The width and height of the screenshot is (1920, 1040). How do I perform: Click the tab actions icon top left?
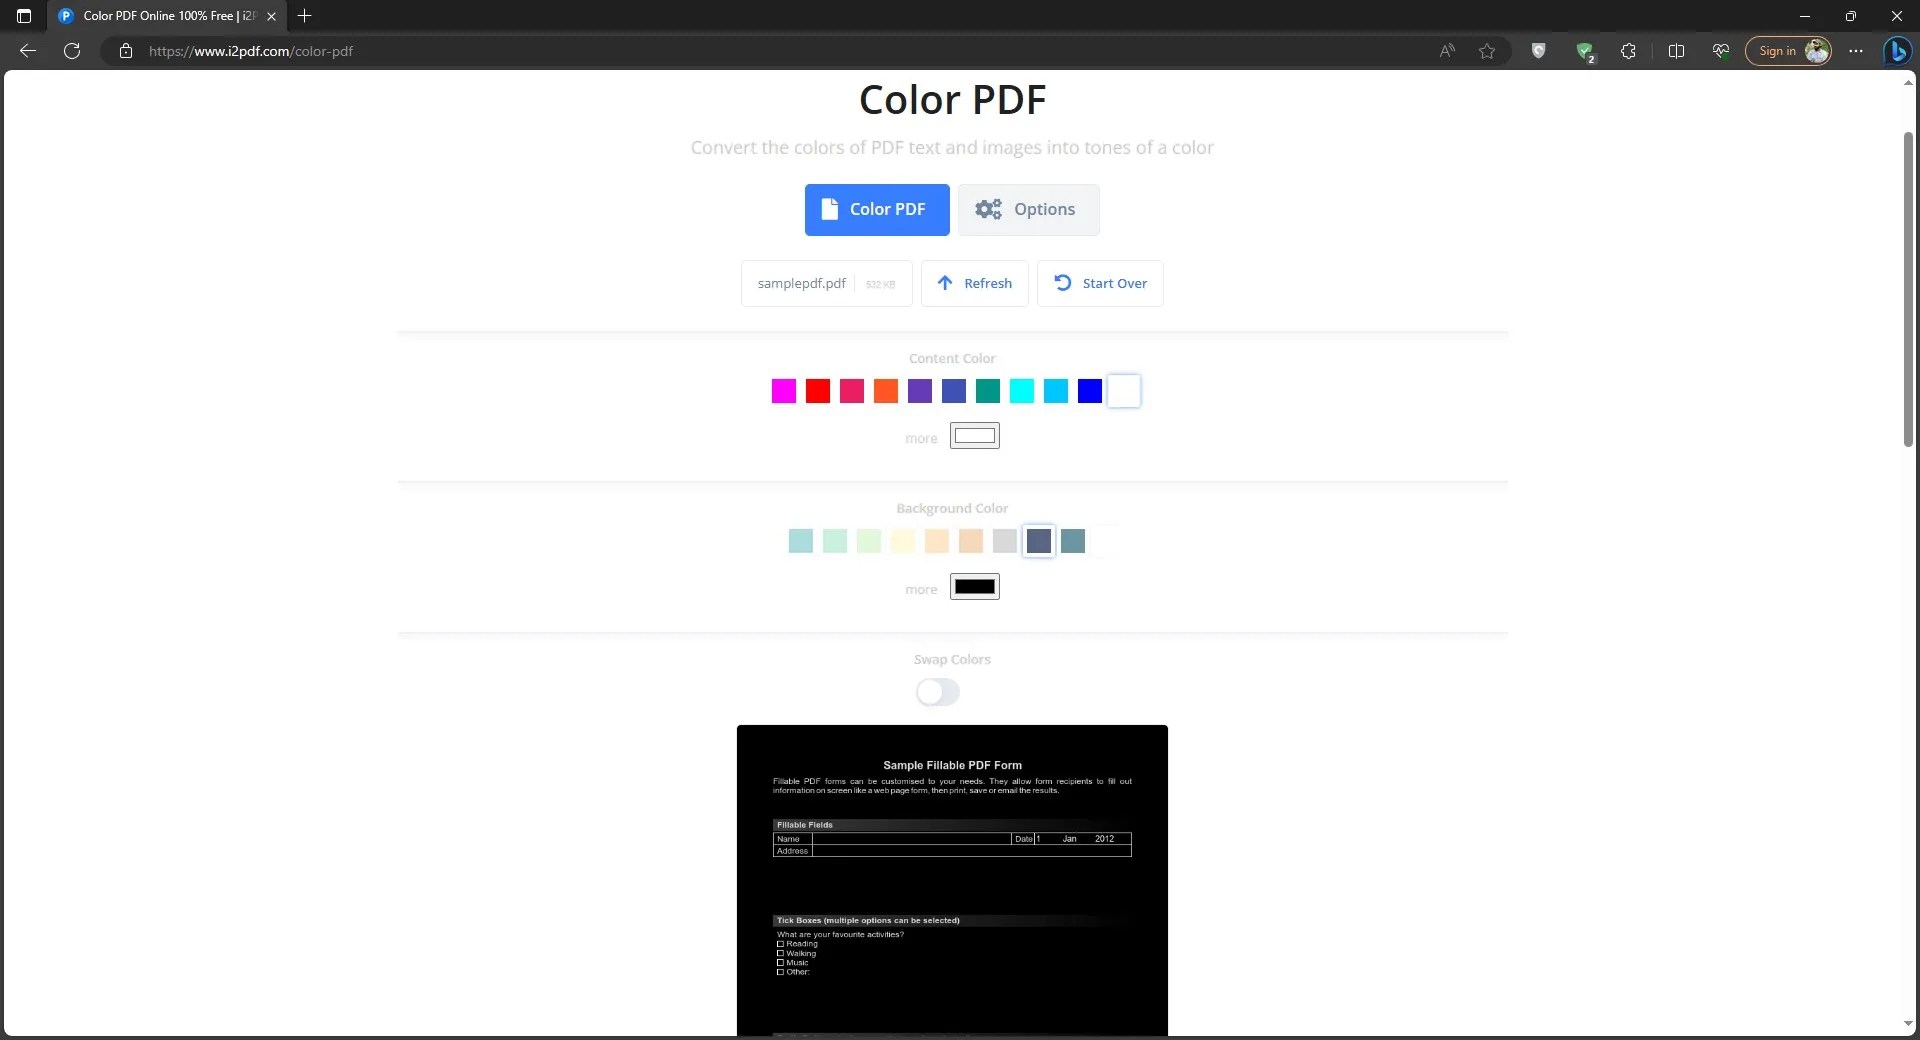click(24, 16)
